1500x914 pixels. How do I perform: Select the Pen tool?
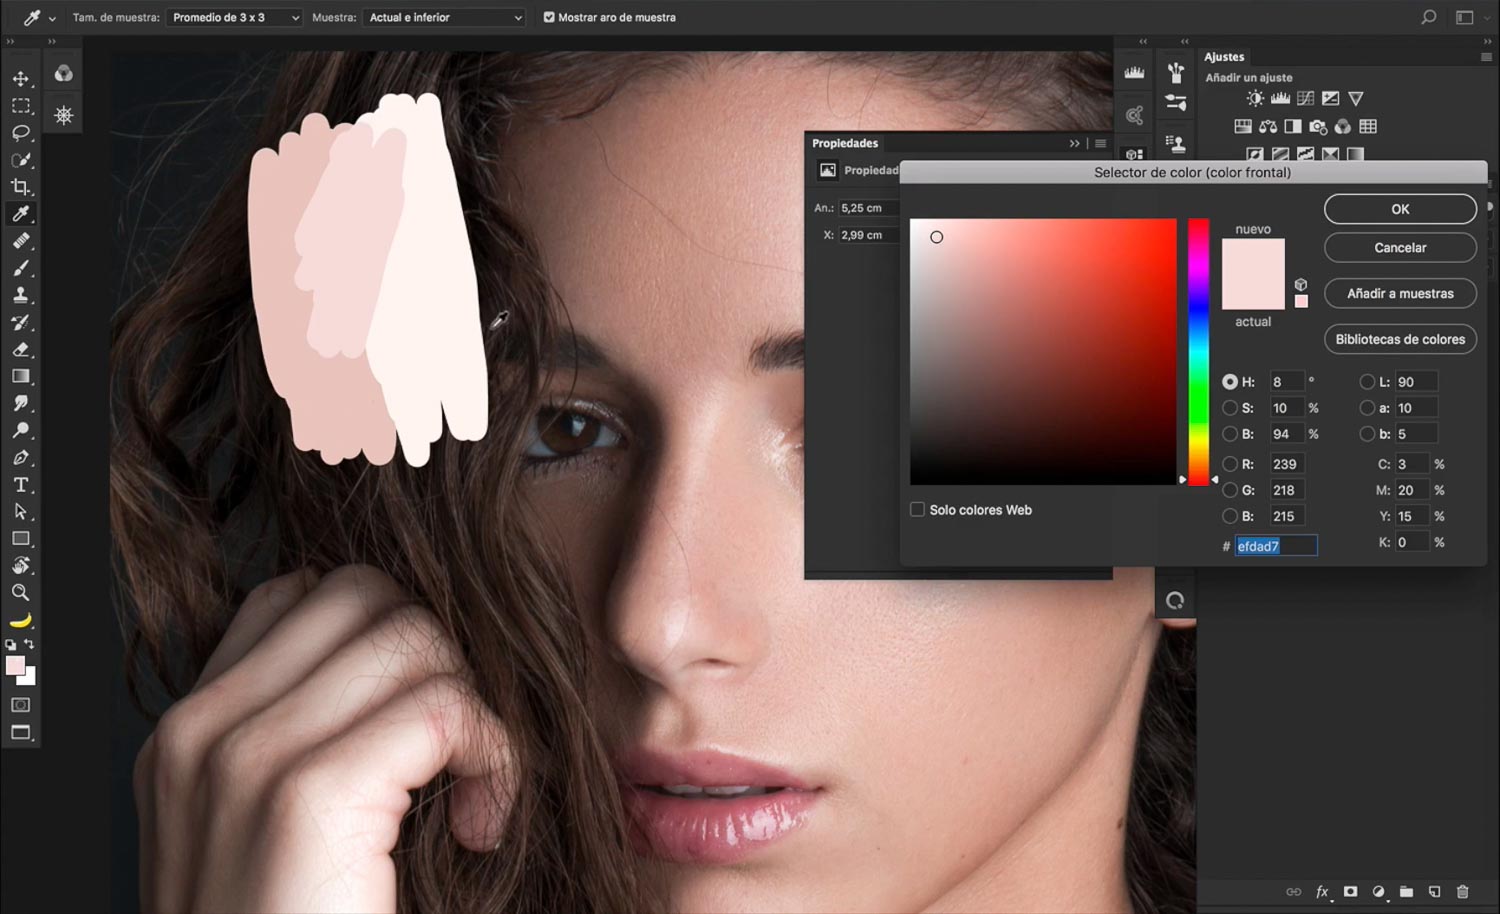21,457
